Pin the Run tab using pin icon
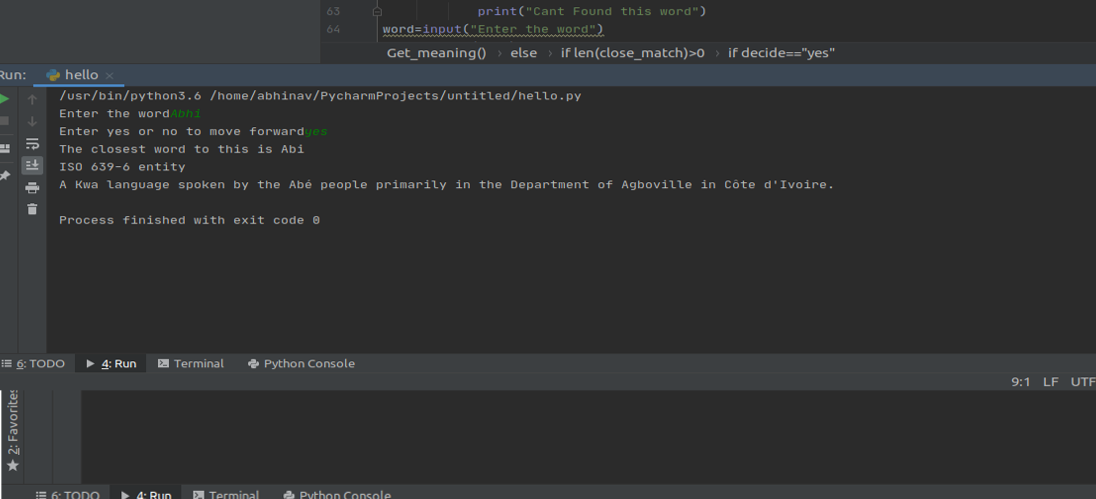 [4, 175]
